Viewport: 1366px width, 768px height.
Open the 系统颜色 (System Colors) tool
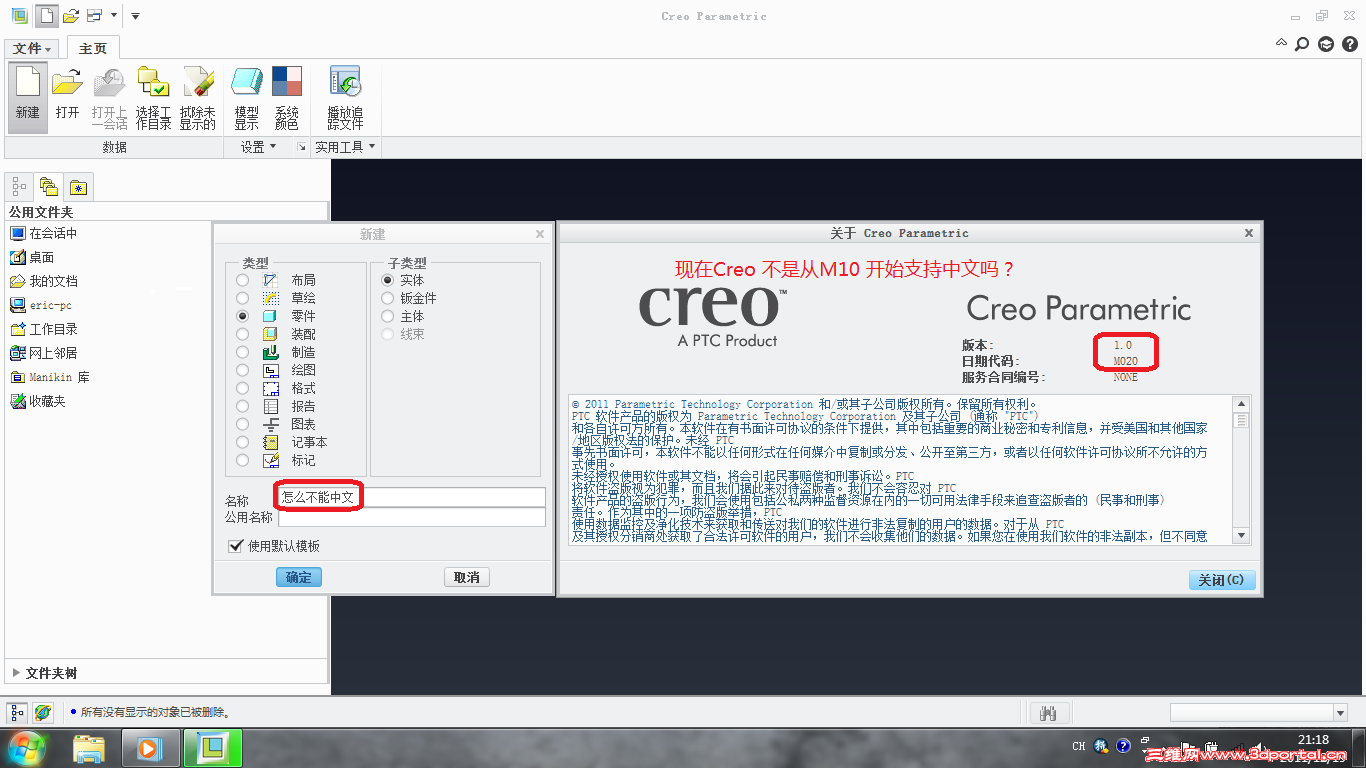(287, 97)
